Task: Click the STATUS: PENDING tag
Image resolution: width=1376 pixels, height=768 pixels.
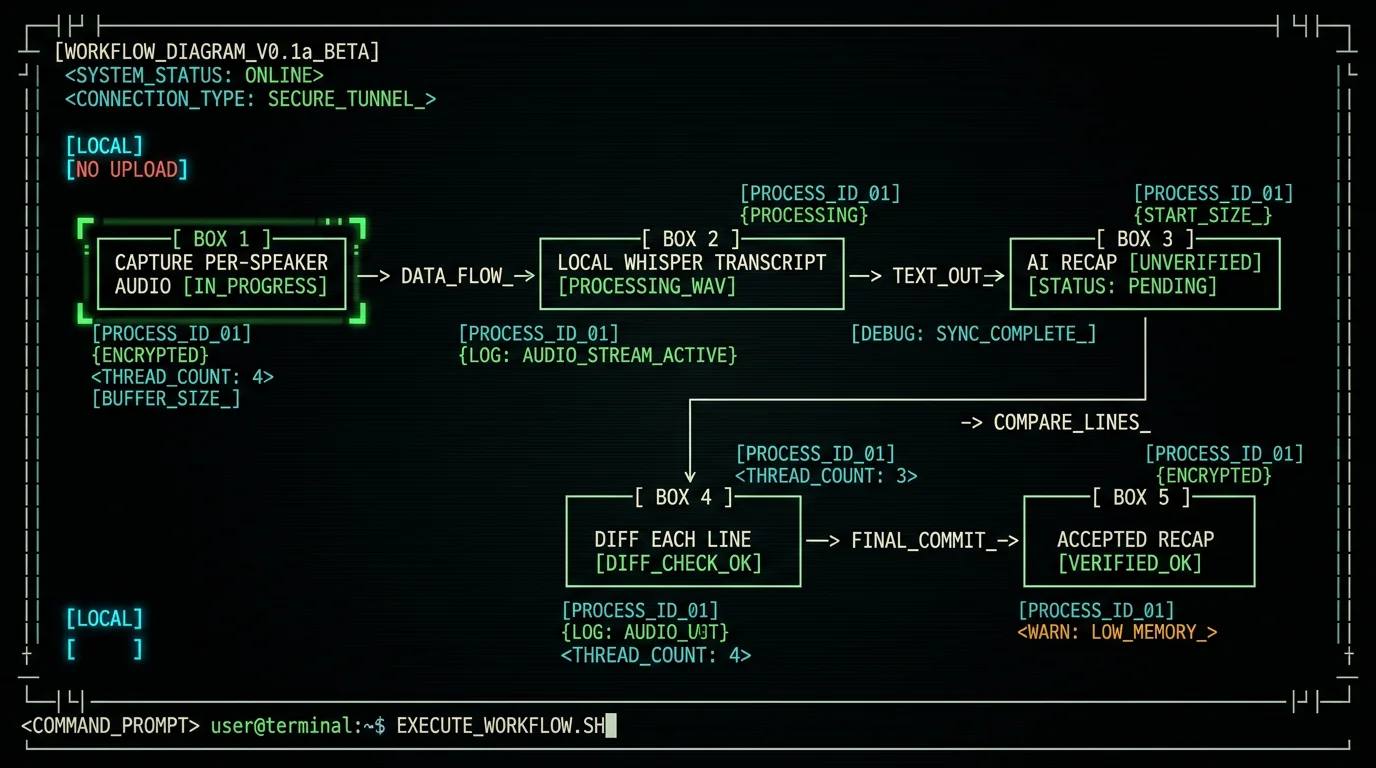Action: coord(1122,286)
